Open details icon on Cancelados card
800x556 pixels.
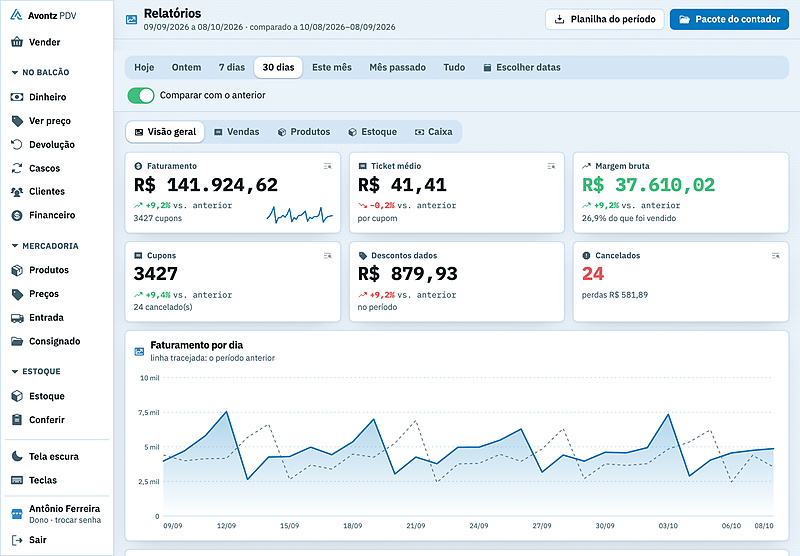[x=776, y=256]
